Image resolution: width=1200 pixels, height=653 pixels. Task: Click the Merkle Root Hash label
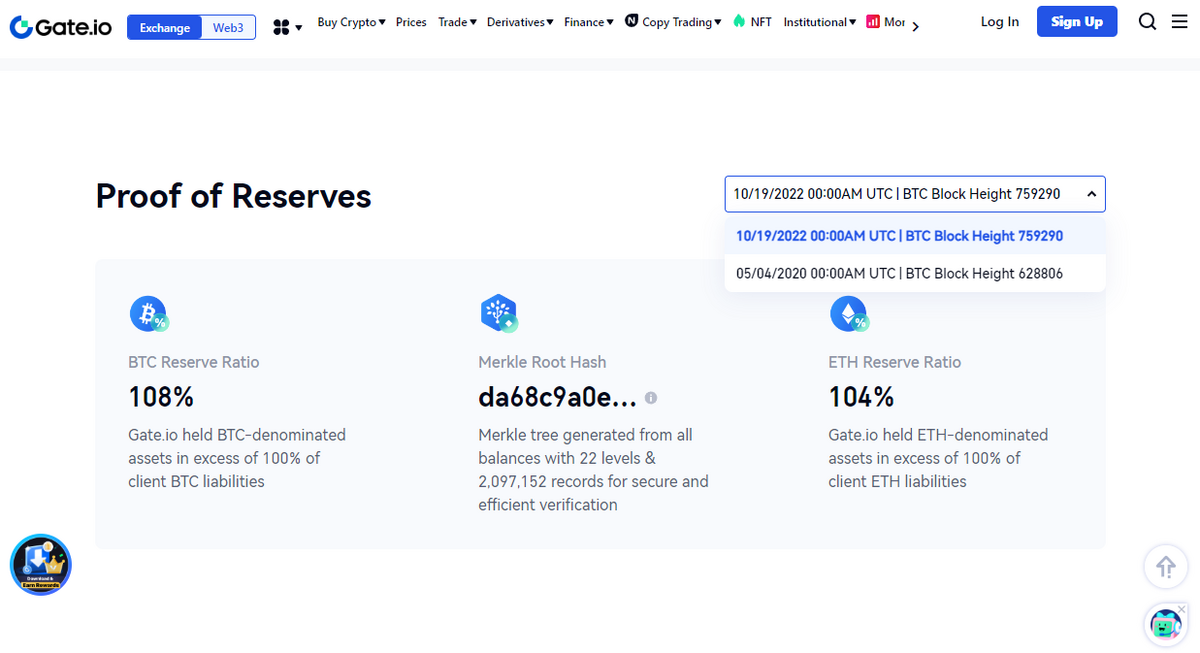(x=542, y=362)
